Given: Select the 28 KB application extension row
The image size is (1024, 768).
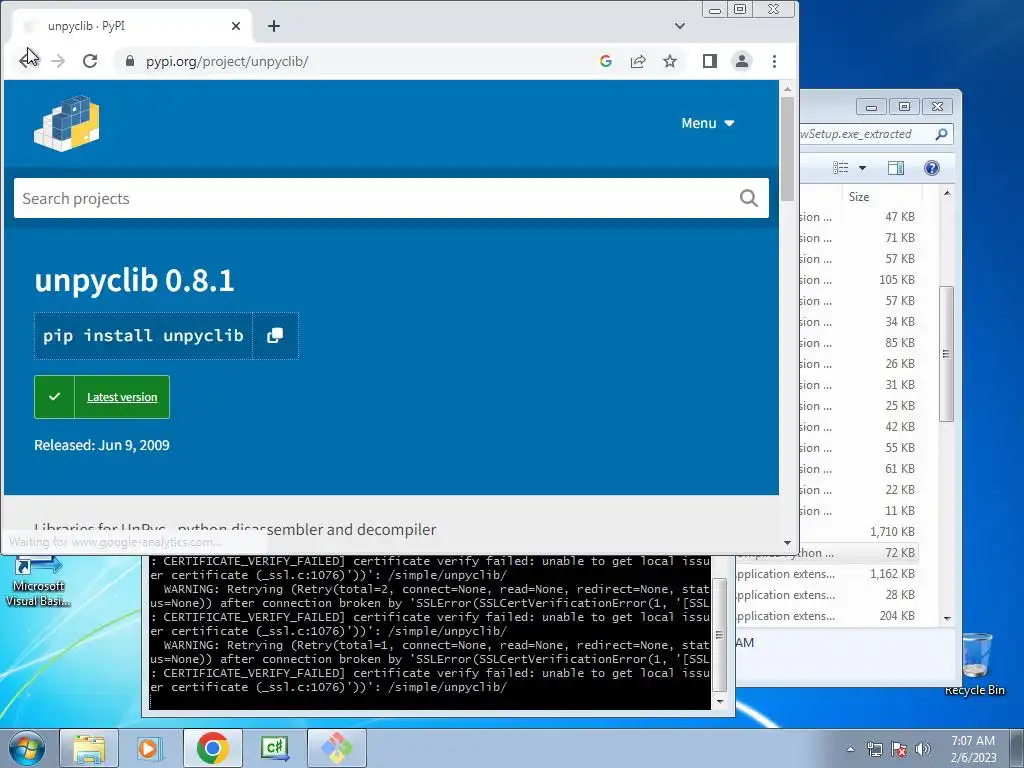Looking at the screenshot, I should (828, 595).
